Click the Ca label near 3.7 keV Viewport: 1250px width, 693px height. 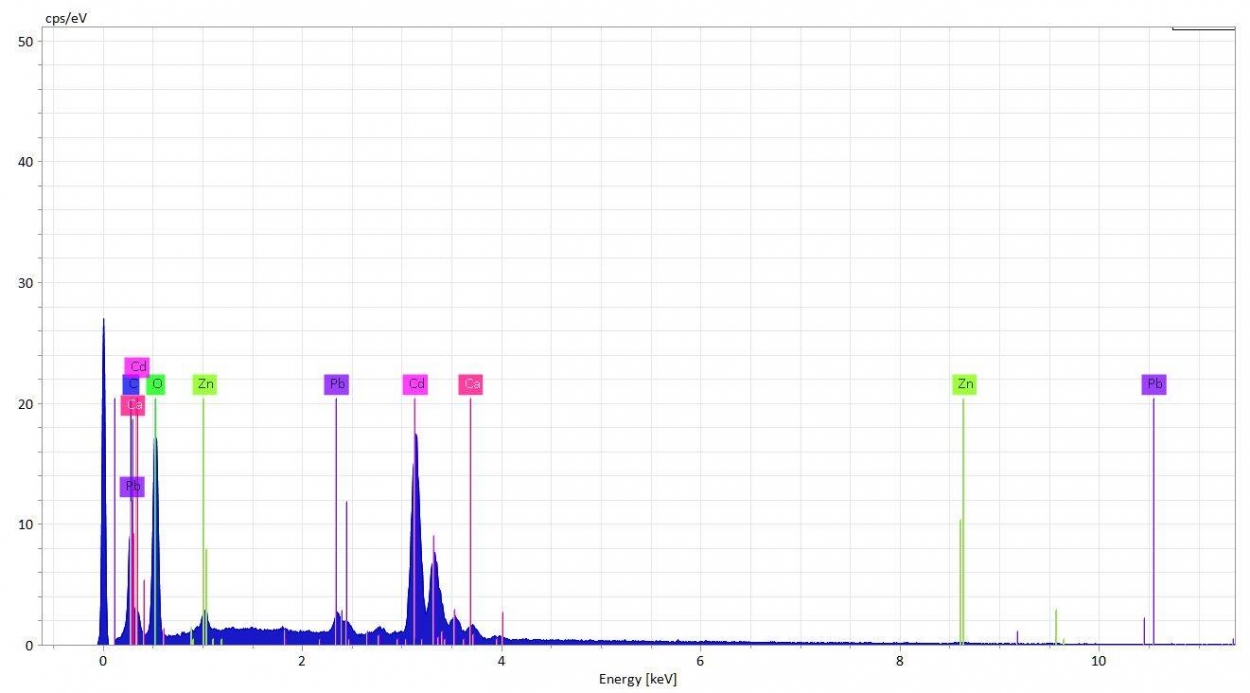coord(471,384)
